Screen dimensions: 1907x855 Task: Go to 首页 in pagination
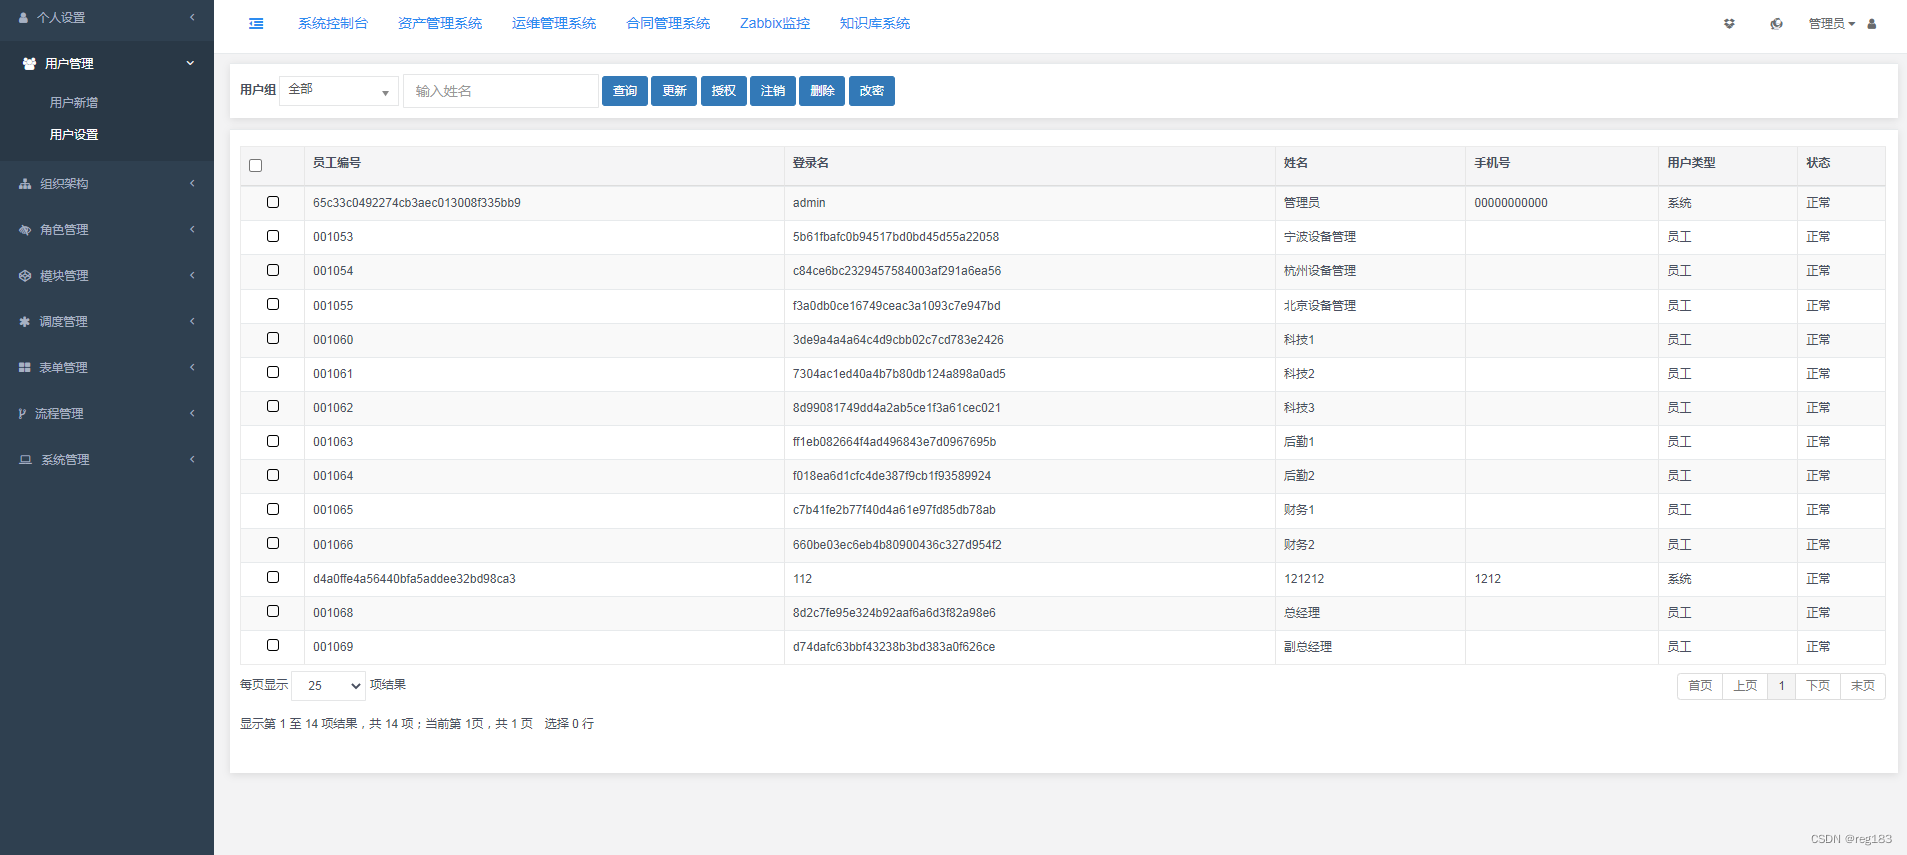tap(1700, 686)
